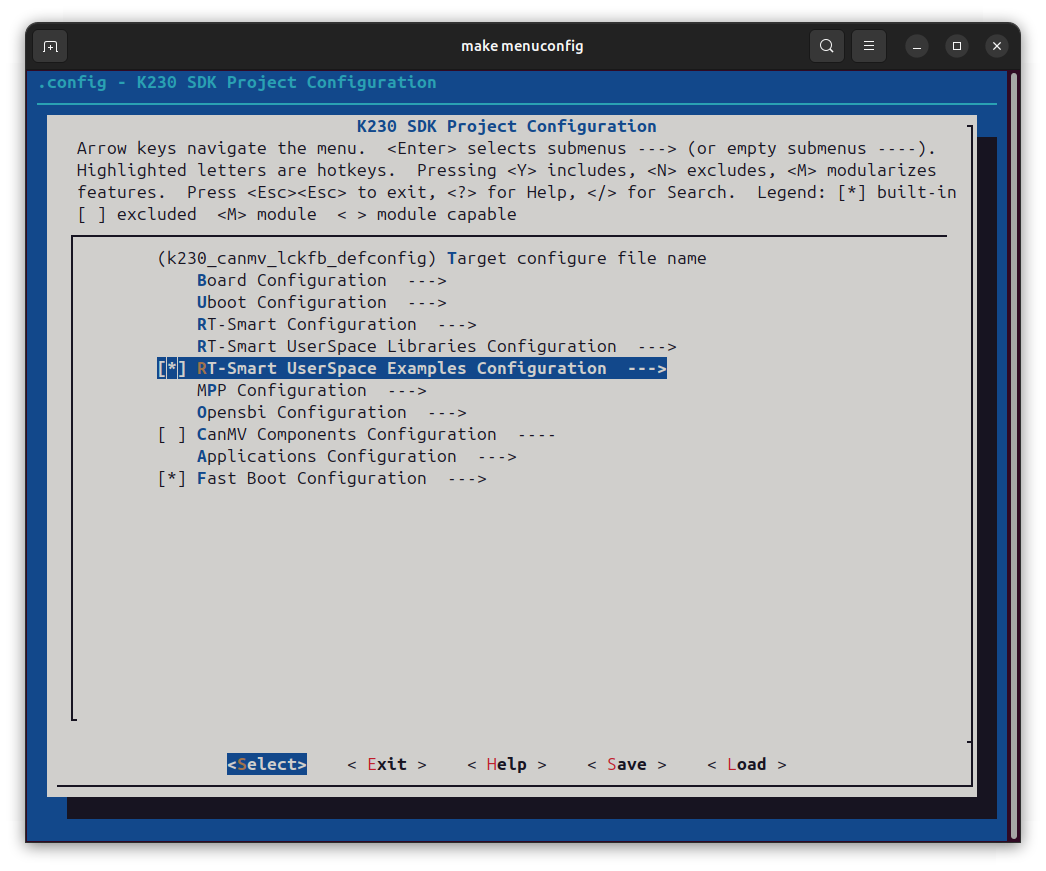Click the Load button
The height and width of the screenshot is (871, 1046).
[747, 764]
